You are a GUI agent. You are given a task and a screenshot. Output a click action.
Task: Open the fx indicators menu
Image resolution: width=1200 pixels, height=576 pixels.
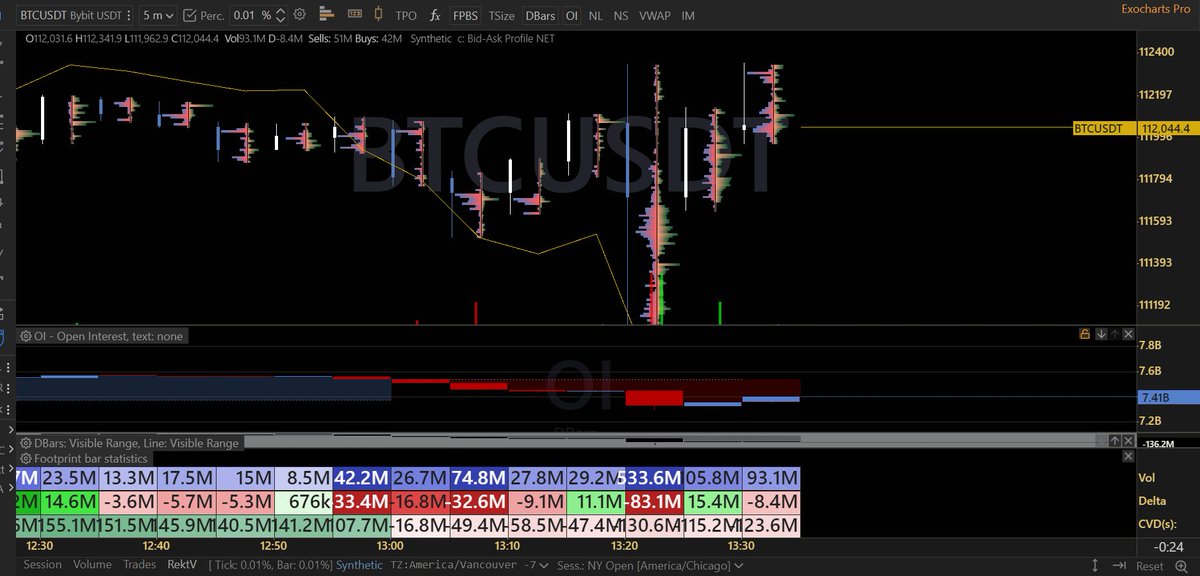pos(434,16)
